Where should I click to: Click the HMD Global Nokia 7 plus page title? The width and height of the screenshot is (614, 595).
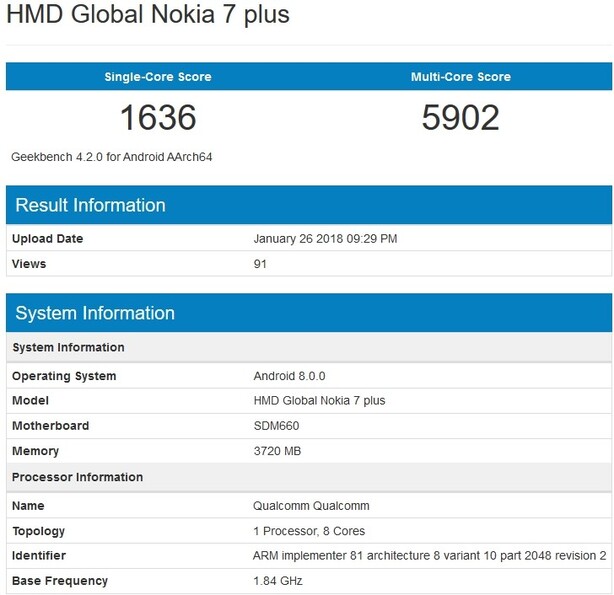coord(149,16)
